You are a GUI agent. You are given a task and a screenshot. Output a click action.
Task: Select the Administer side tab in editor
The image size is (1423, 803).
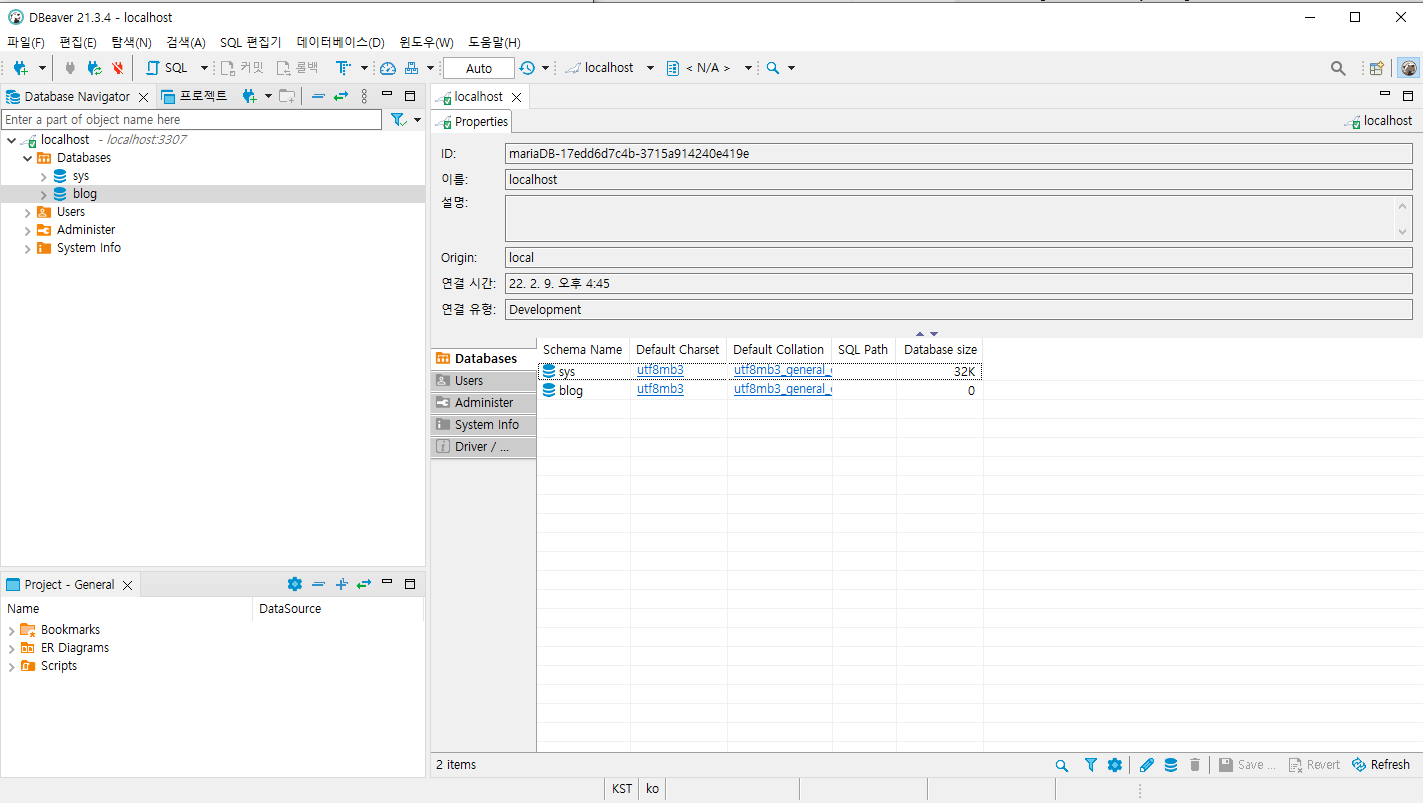pyautogui.click(x=484, y=403)
